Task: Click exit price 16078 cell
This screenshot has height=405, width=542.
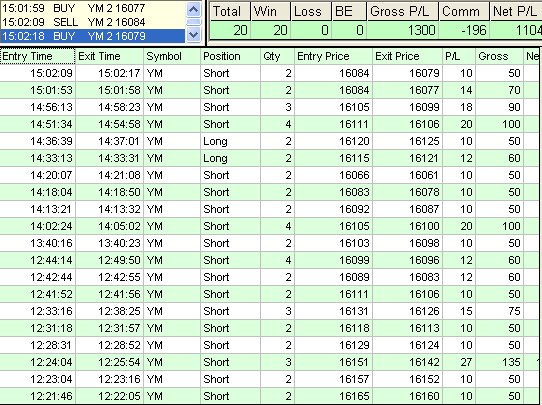Action: pyautogui.click(x=407, y=192)
